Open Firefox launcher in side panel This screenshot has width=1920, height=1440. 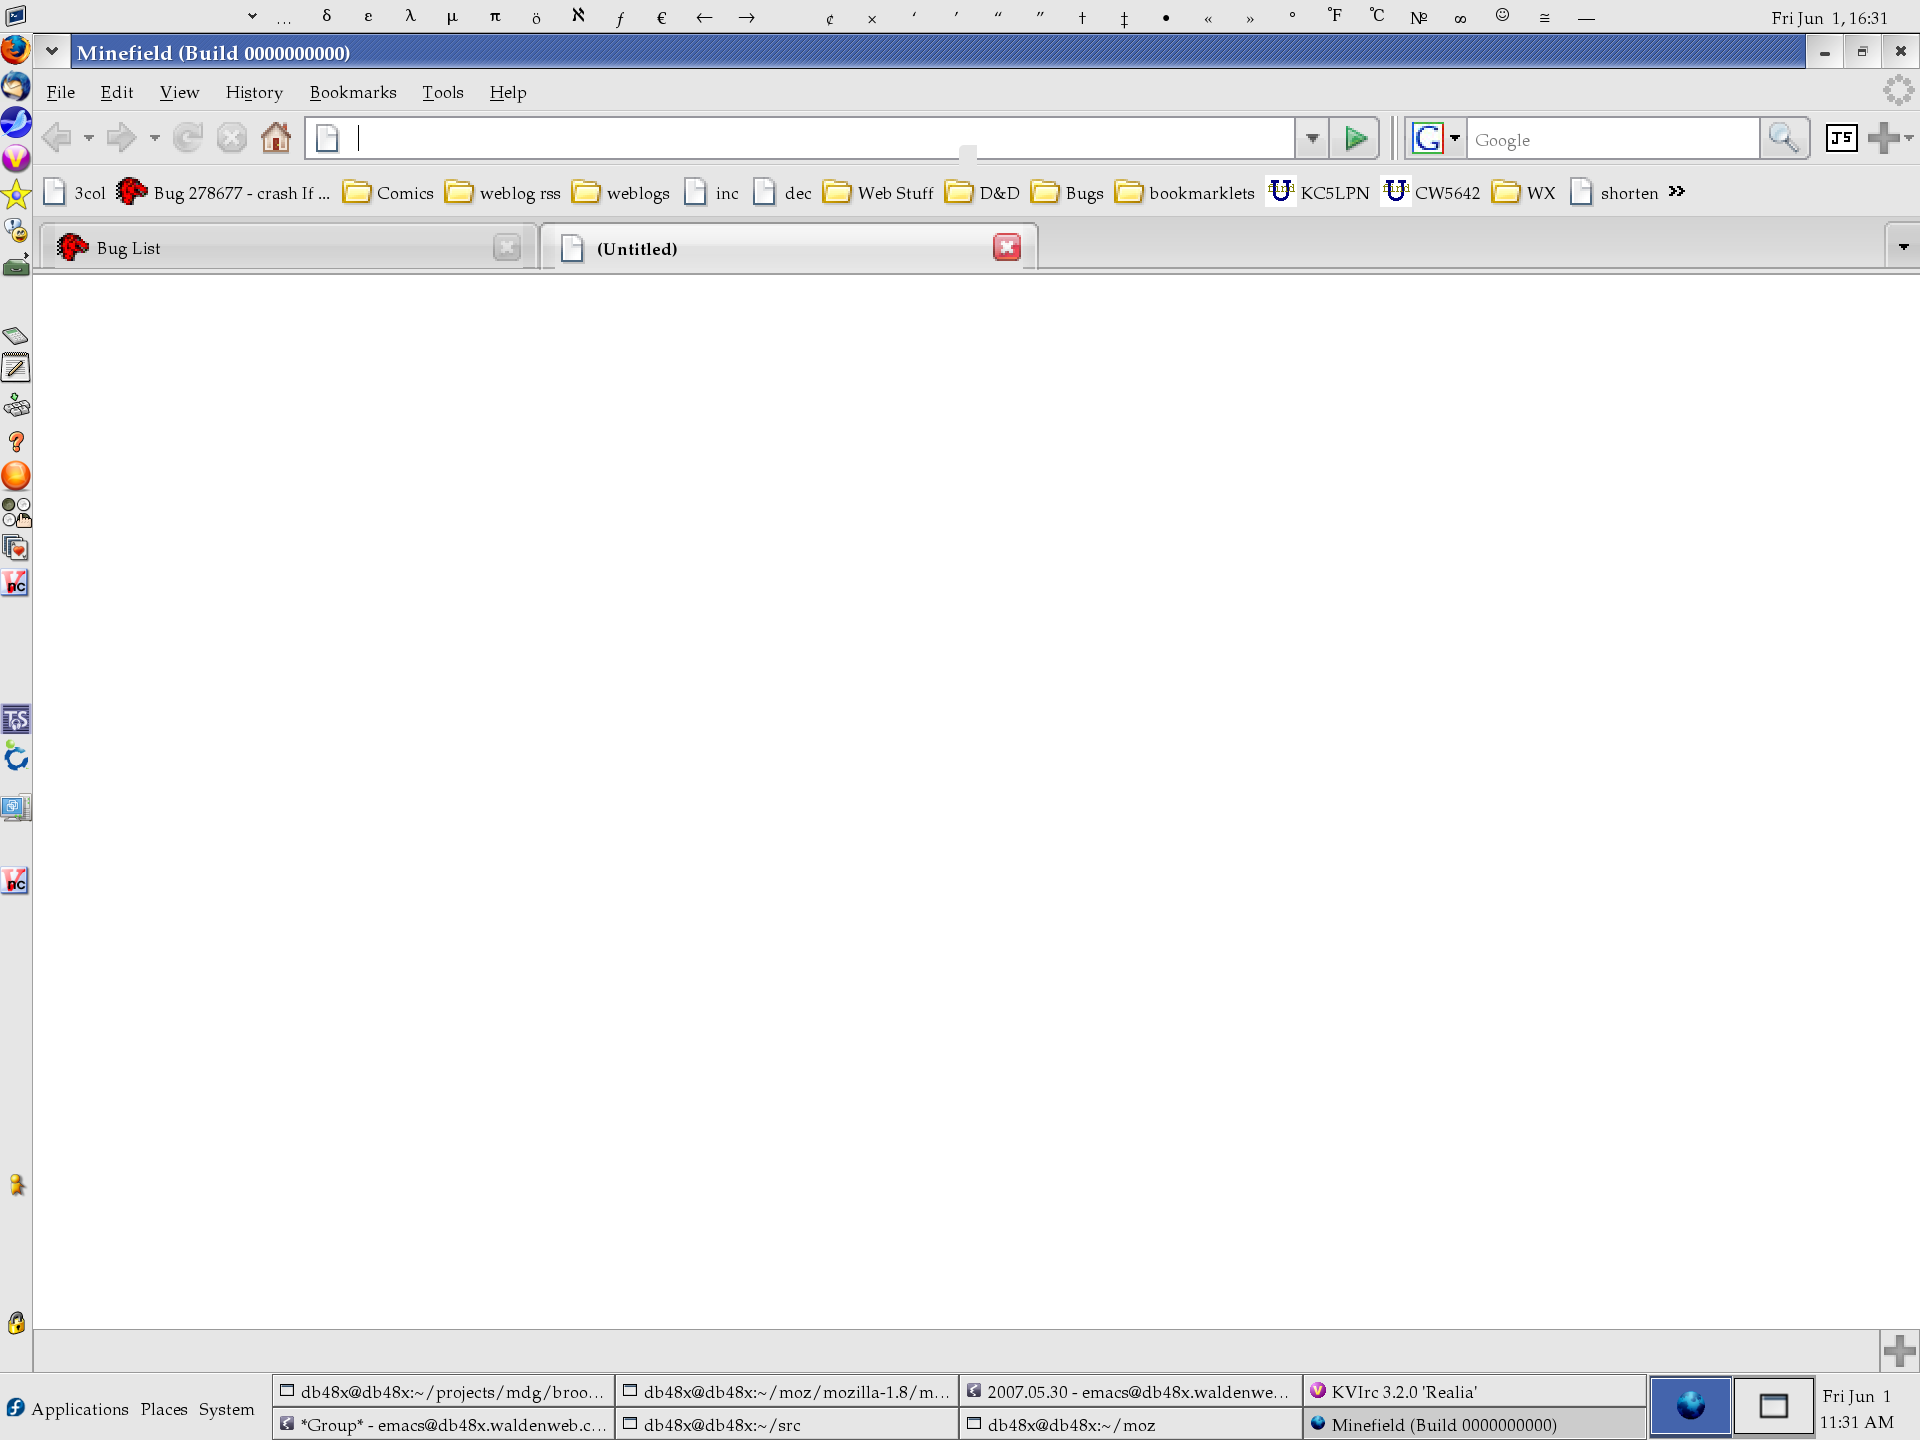pos(15,49)
